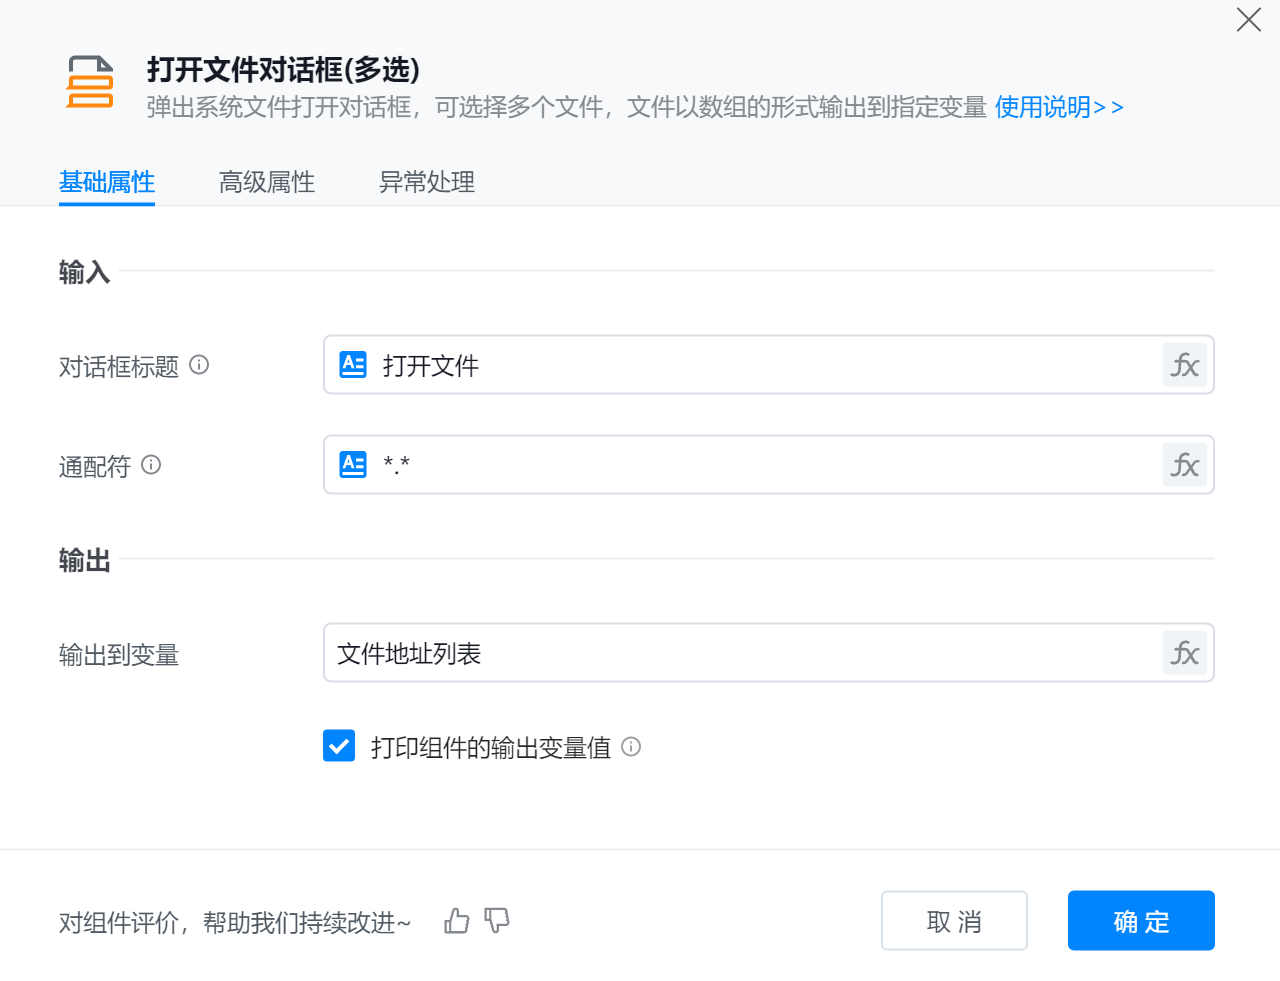Close the dialog with the X button
The height and width of the screenshot is (981, 1280).
click(1248, 20)
